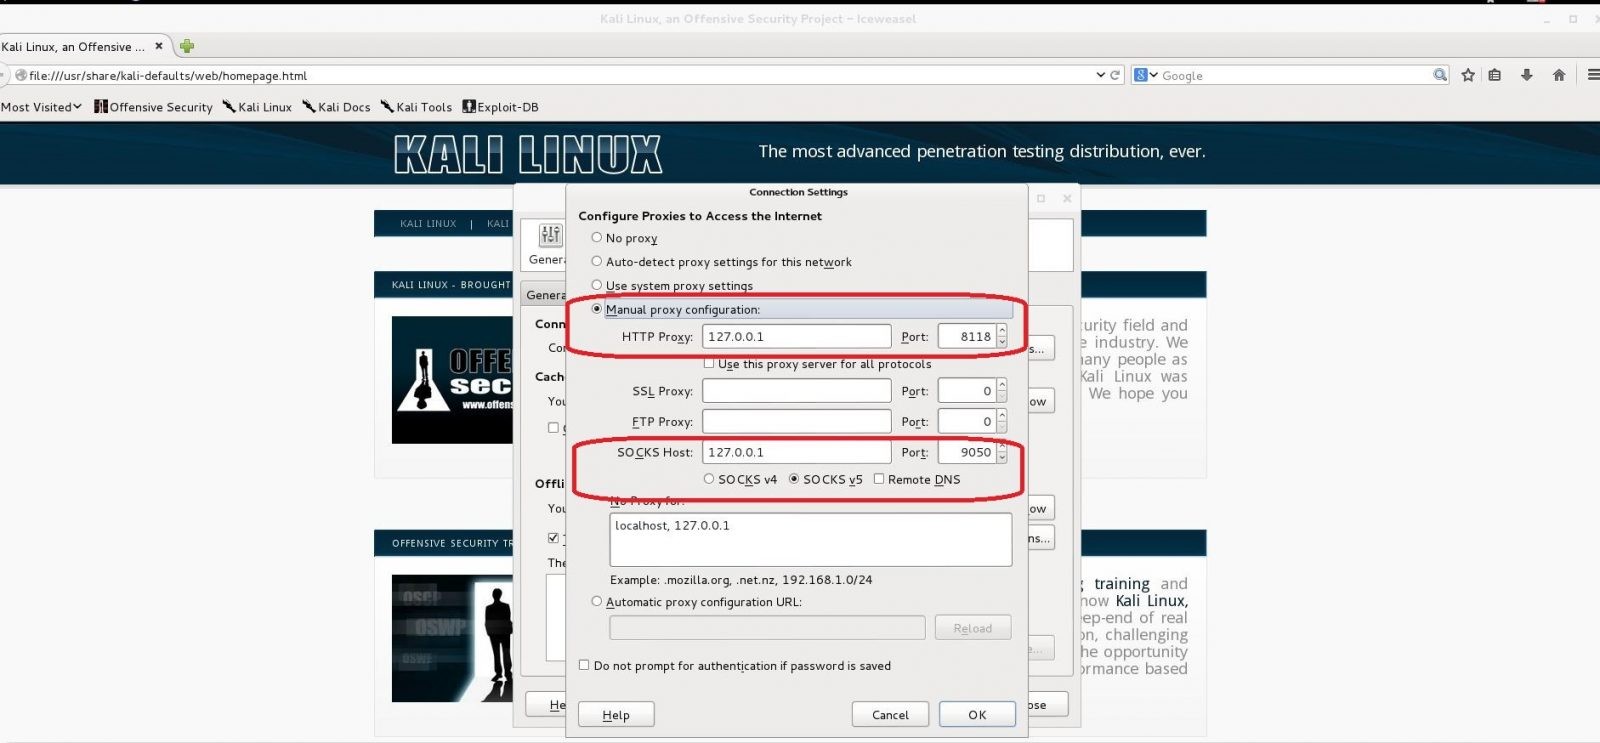1600x743 pixels.
Task: Confirm proxy settings with OK
Action: [977, 715]
